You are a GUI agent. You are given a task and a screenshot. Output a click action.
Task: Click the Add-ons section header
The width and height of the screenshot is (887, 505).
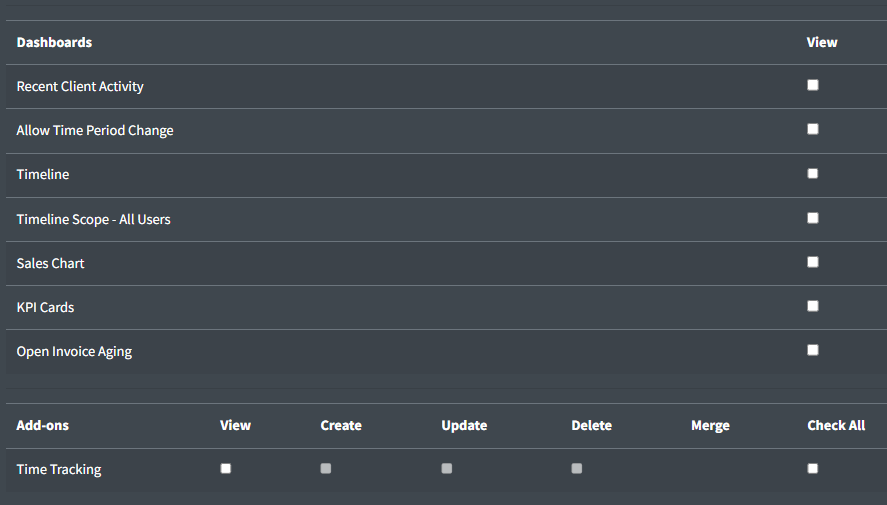[x=43, y=425]
